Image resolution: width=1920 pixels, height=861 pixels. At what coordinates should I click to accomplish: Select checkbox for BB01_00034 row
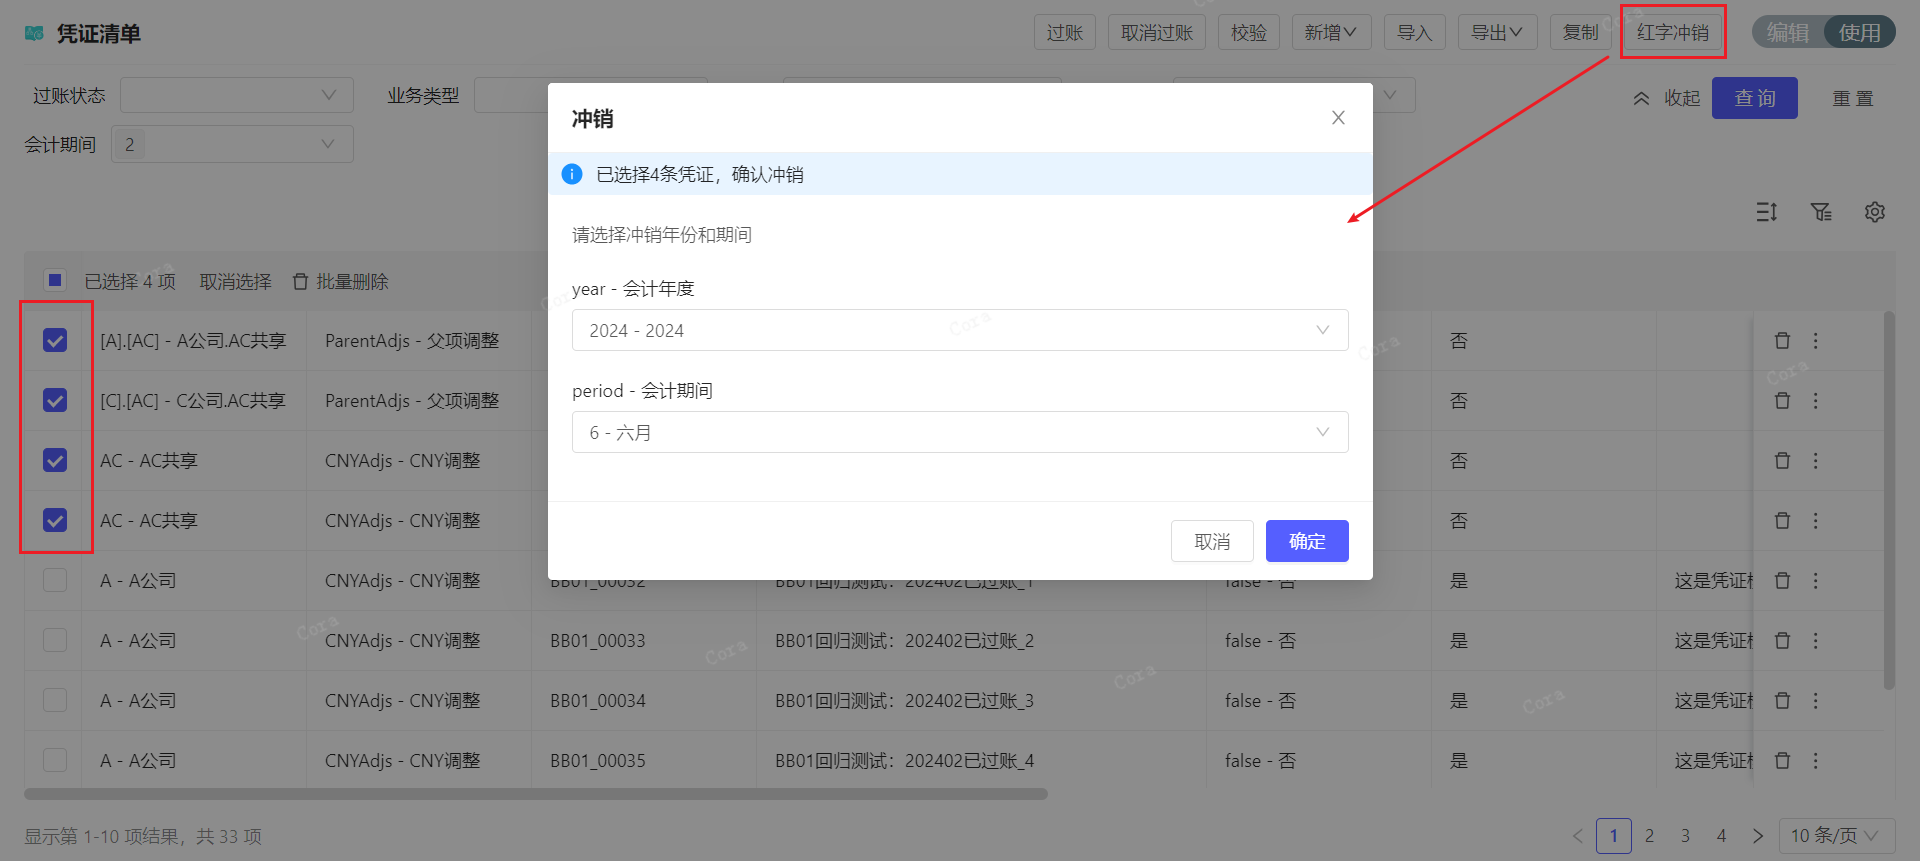pos(55,701)
